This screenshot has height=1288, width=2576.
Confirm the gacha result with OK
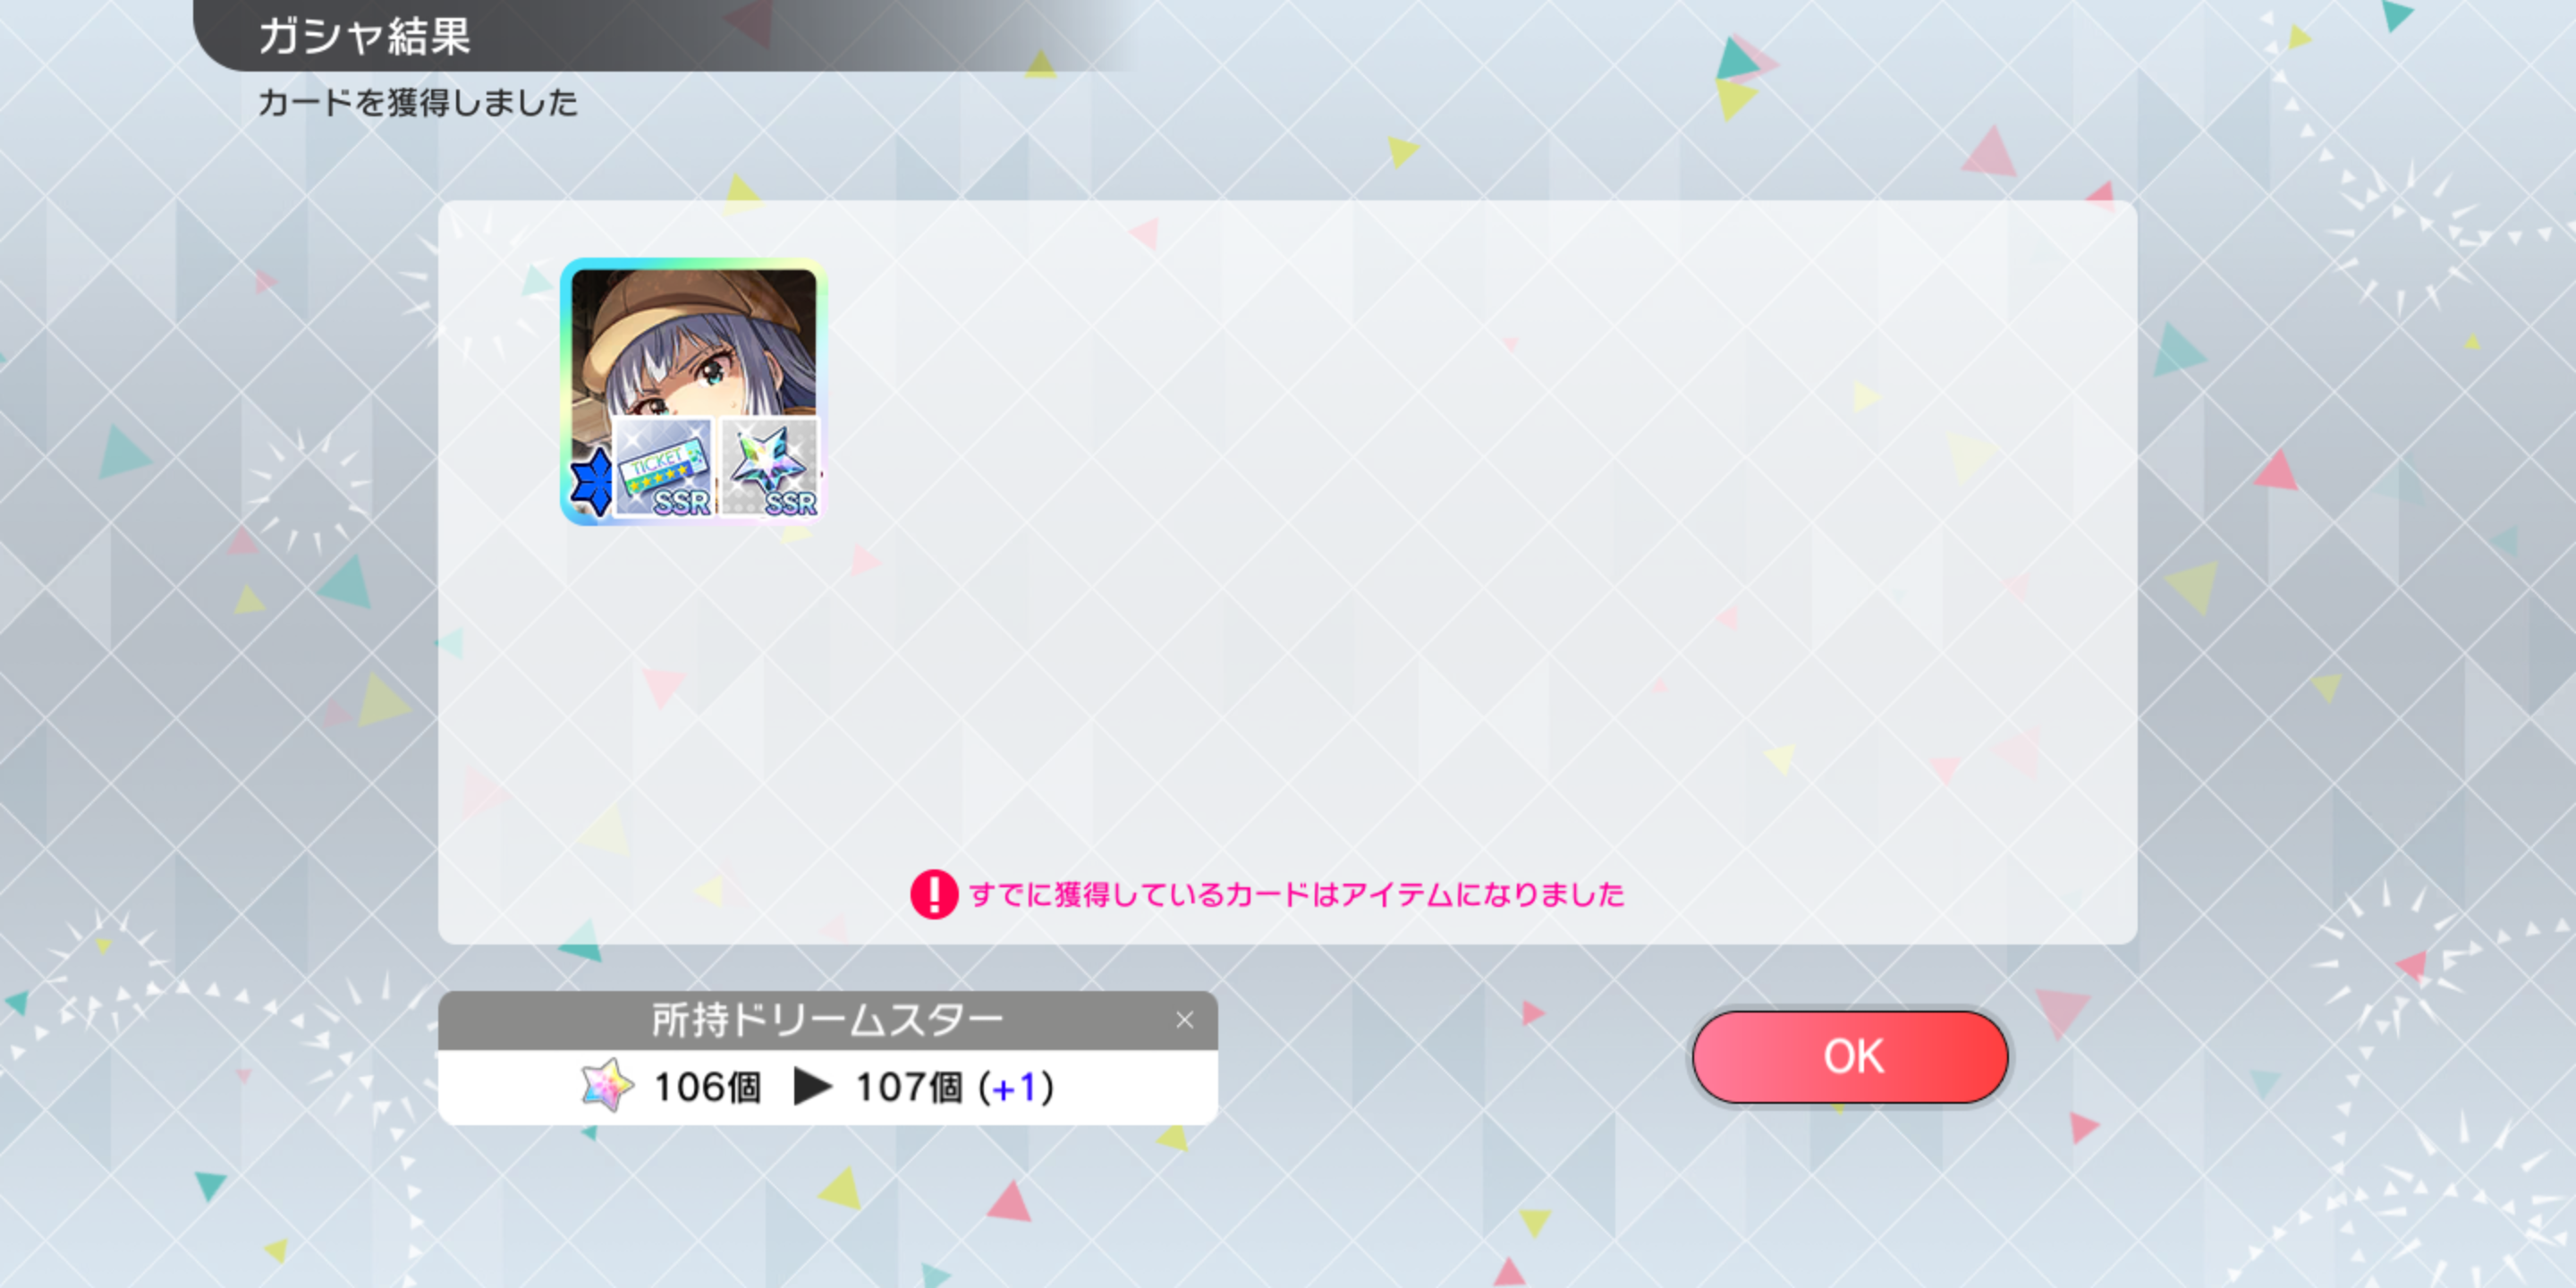[x=1849, y=1056]
